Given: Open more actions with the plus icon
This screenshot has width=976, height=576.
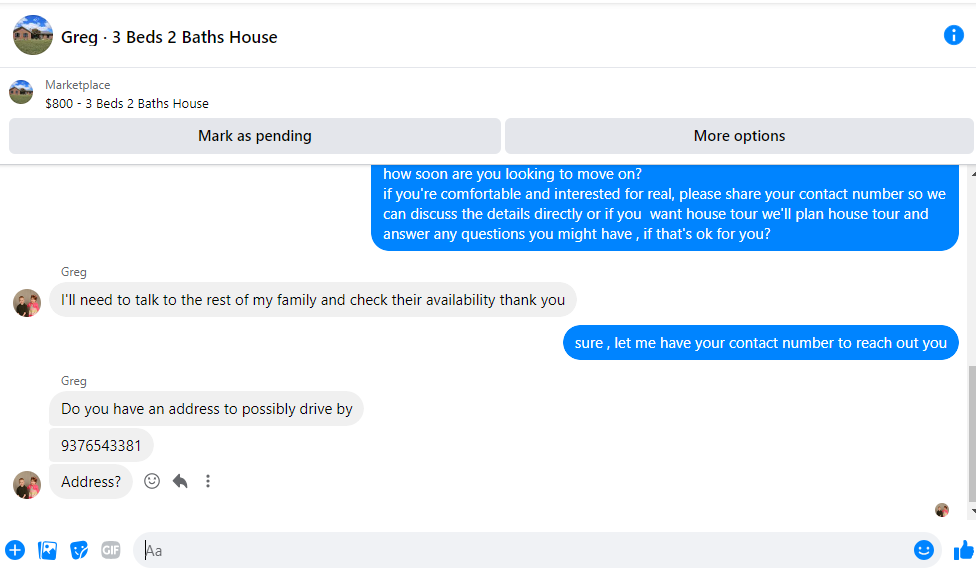Looking at the screenshot, I should tap(15, 550).
